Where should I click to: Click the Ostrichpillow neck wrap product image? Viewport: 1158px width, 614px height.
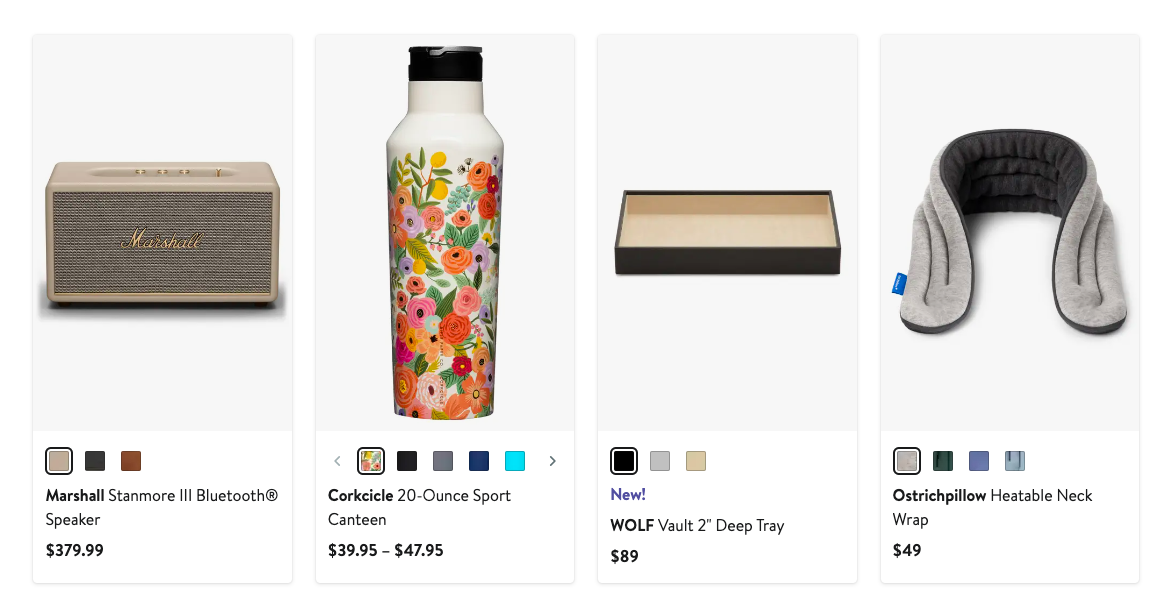(x=1009, y=235)
